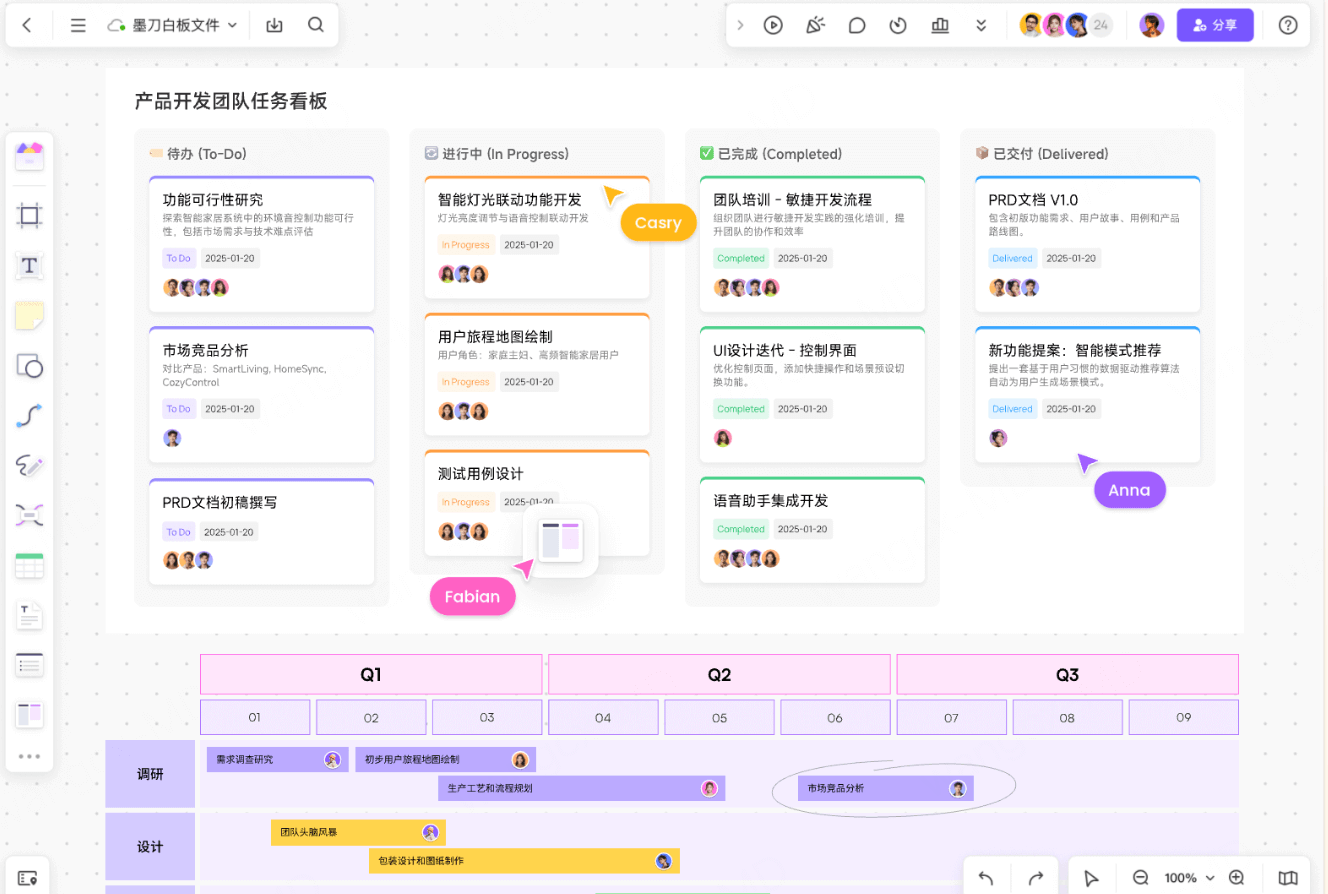Click the 分享 share button
1328x894 pixels.
coord(1215,24)
